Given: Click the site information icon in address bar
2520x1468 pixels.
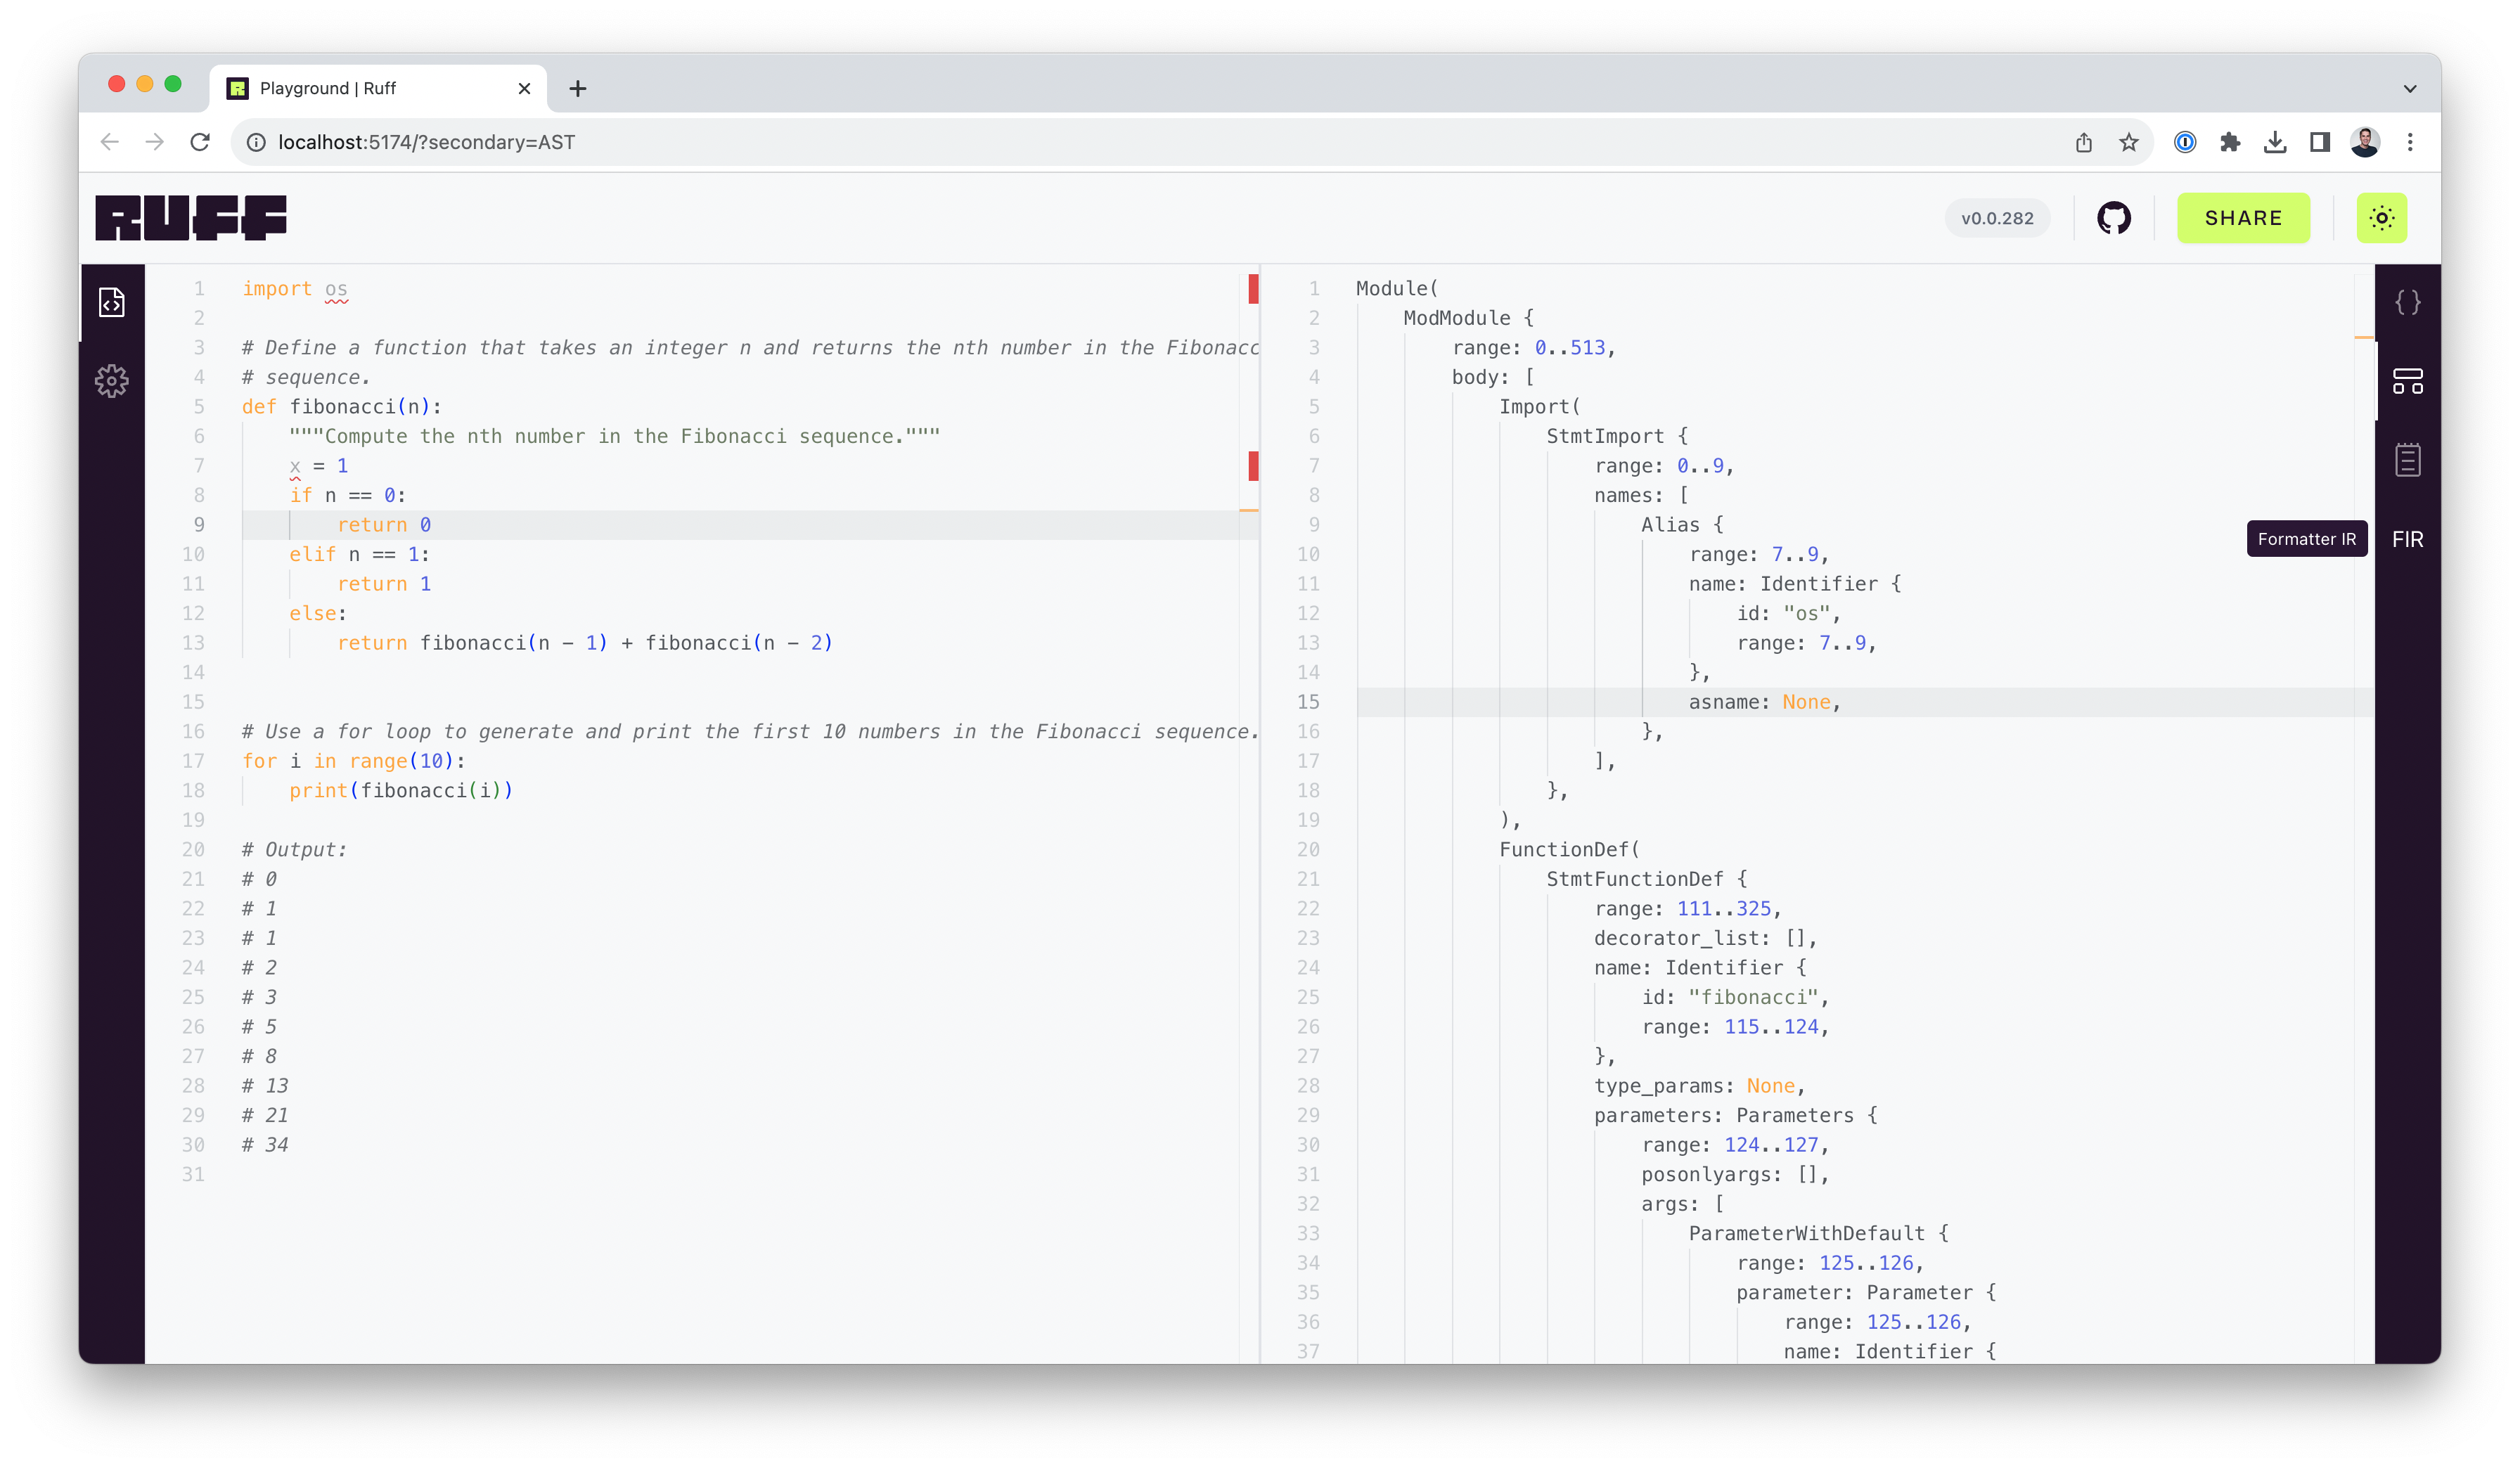Looking at the screenshot, I should click(x=256, y=142).
